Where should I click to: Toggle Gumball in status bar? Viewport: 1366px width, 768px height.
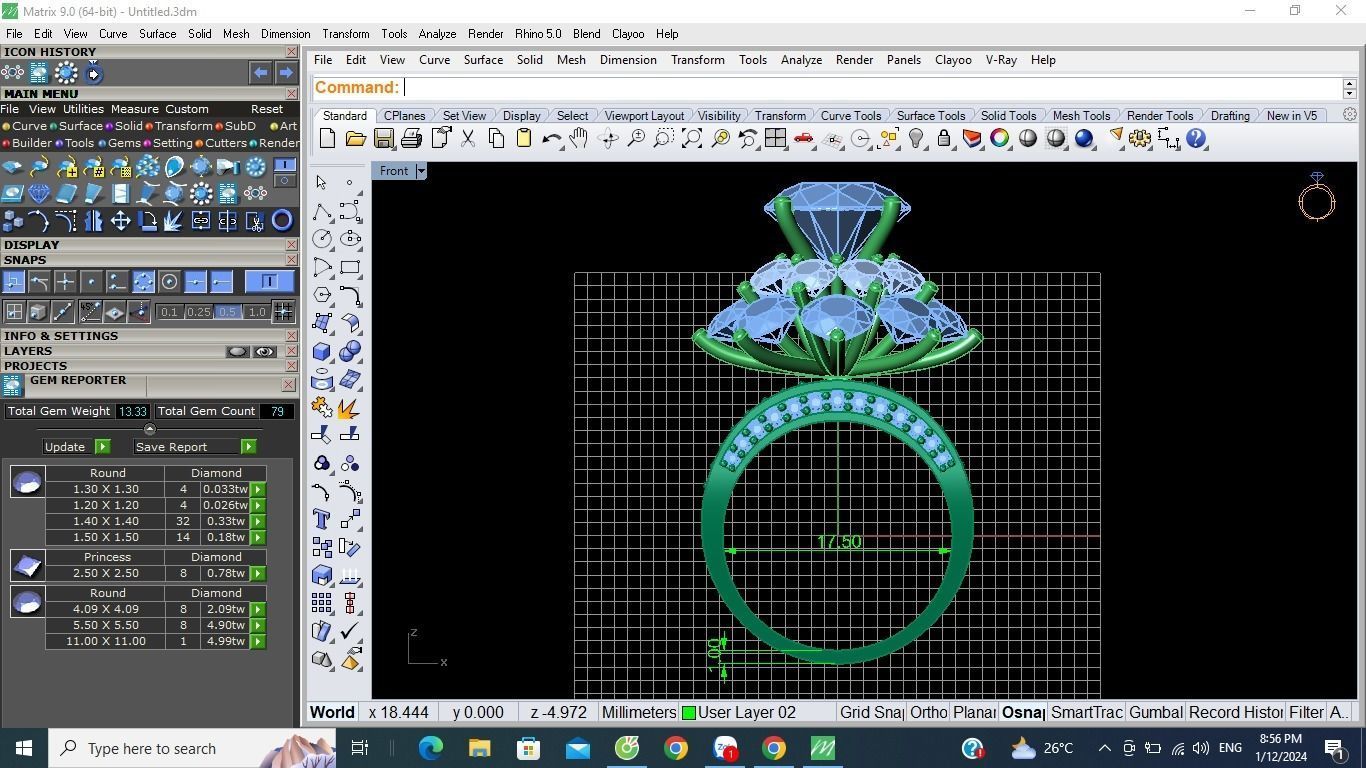tap(1156, 712)
